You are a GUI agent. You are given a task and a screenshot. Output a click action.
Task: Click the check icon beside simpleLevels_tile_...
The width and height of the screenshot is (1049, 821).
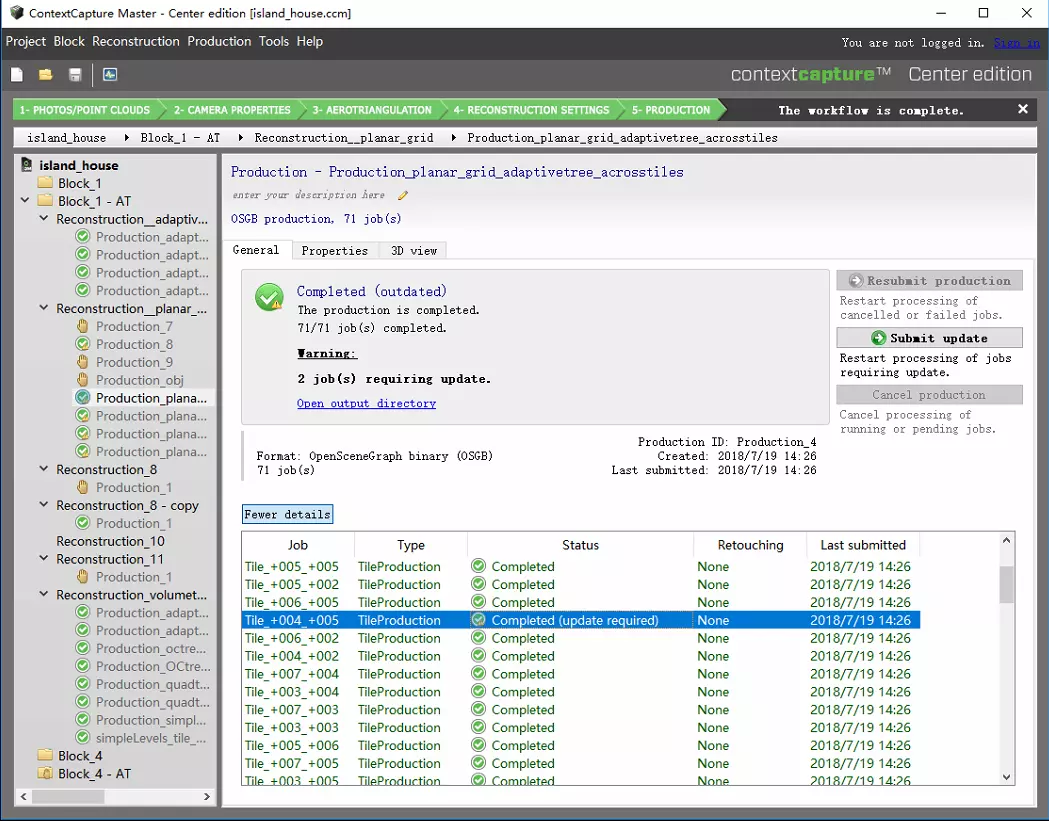[x=82, y=738]
